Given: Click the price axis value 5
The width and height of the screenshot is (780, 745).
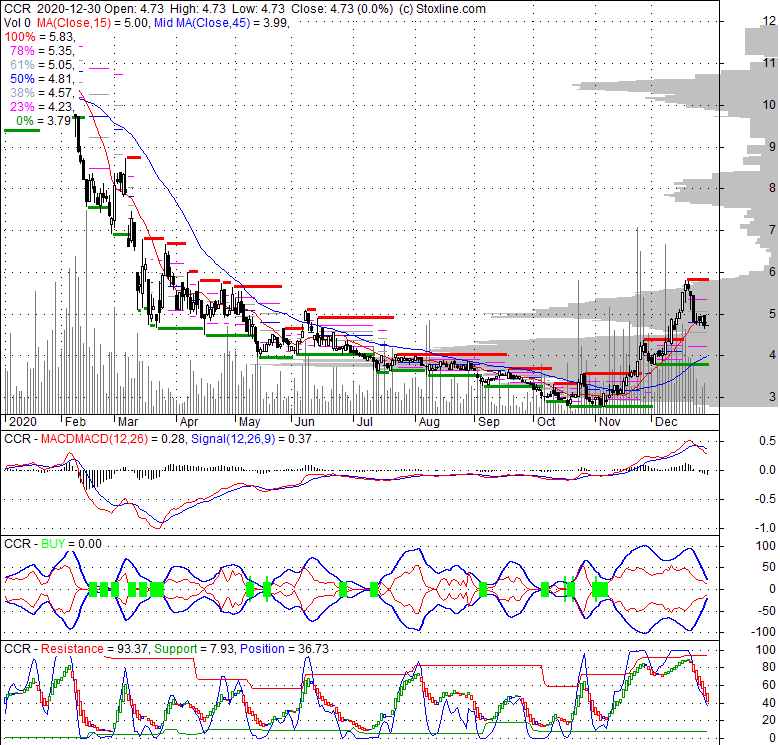Looking at the screenshot, I should [772, 313].
